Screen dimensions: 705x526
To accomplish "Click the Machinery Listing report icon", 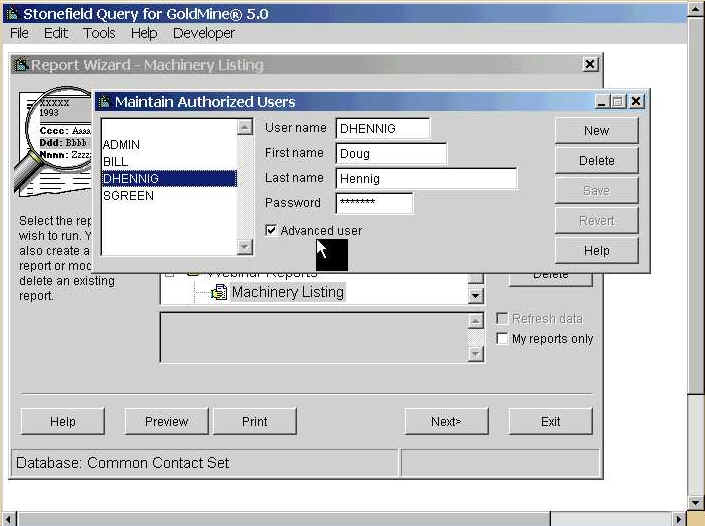I will coord(219,292).
